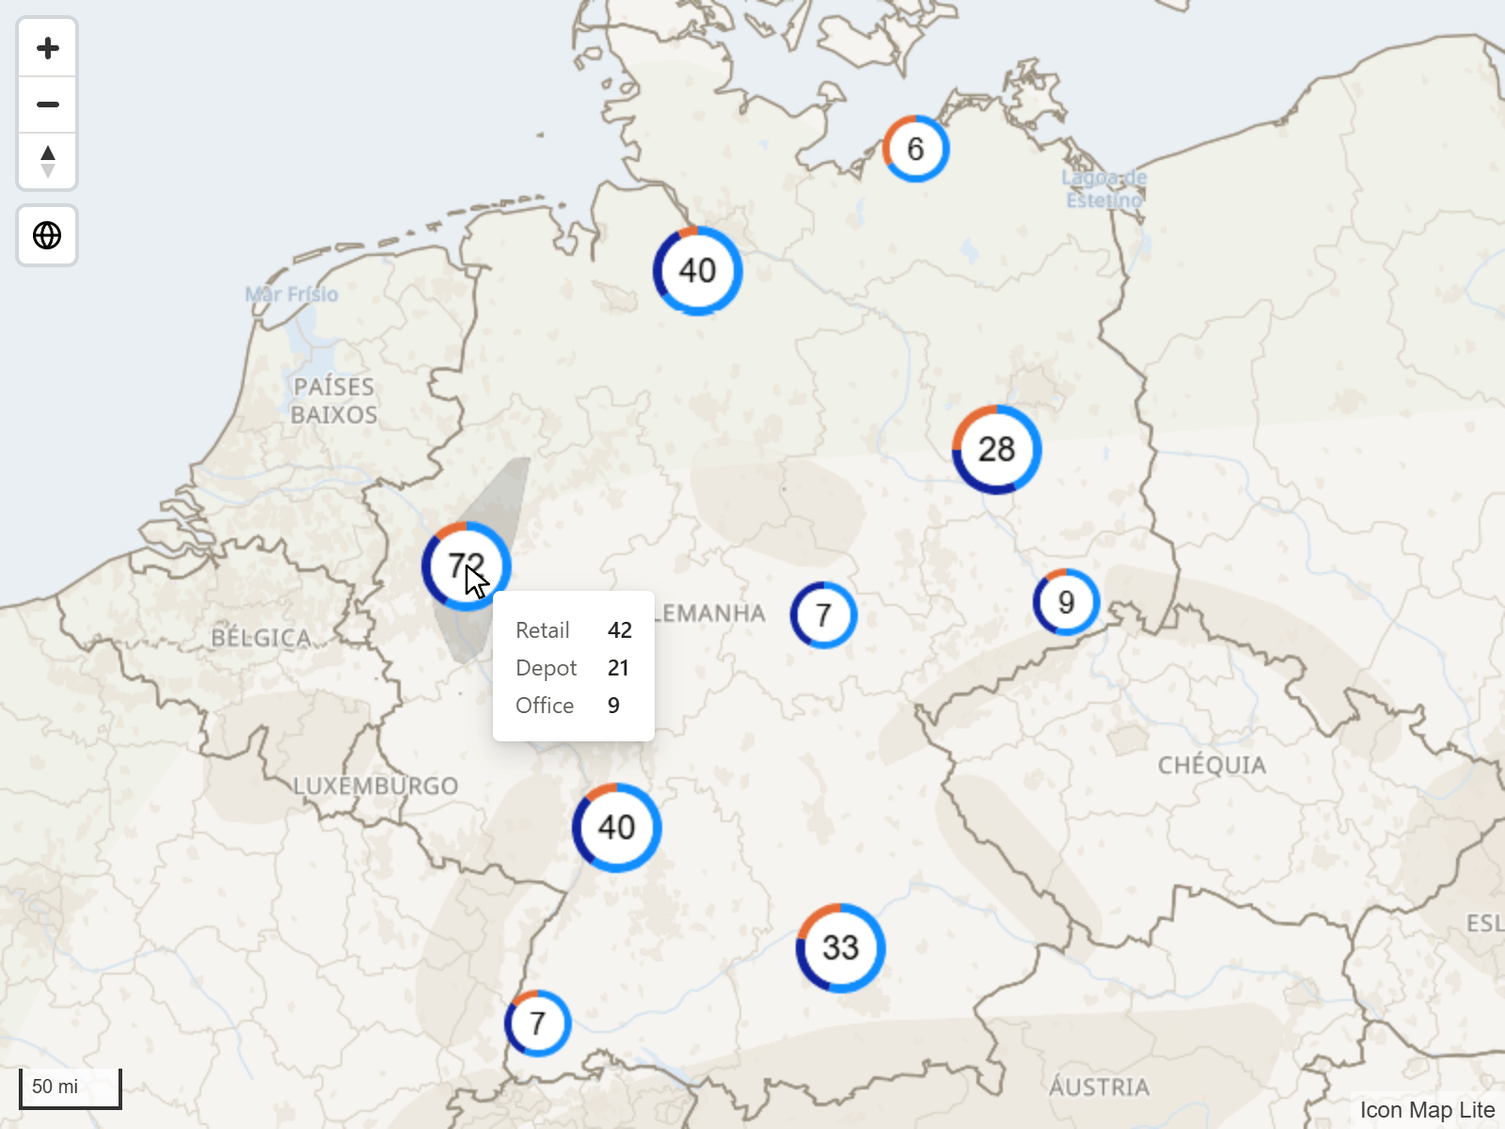
Task: Click the Depot row in tooltip
Action: 574,668
